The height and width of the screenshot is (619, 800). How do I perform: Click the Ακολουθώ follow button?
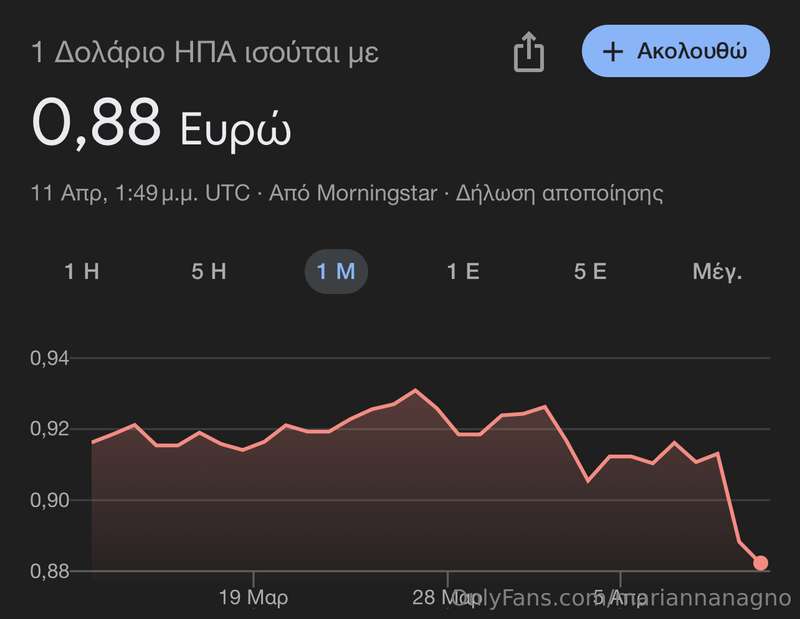click(x=676, y=51)
